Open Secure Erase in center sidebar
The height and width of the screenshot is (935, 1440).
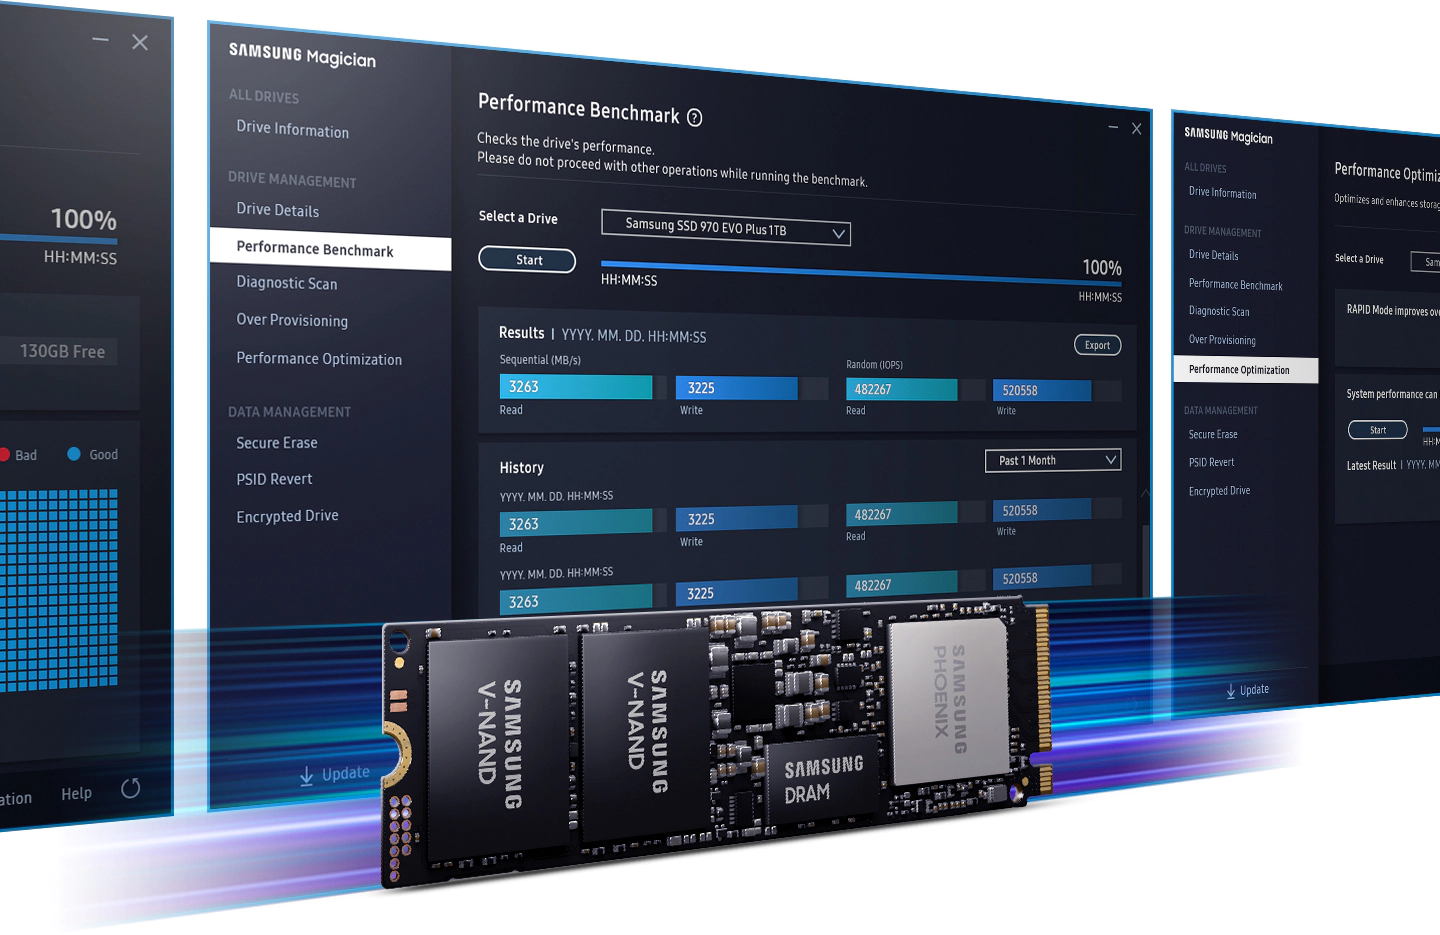tap(276, 443)
